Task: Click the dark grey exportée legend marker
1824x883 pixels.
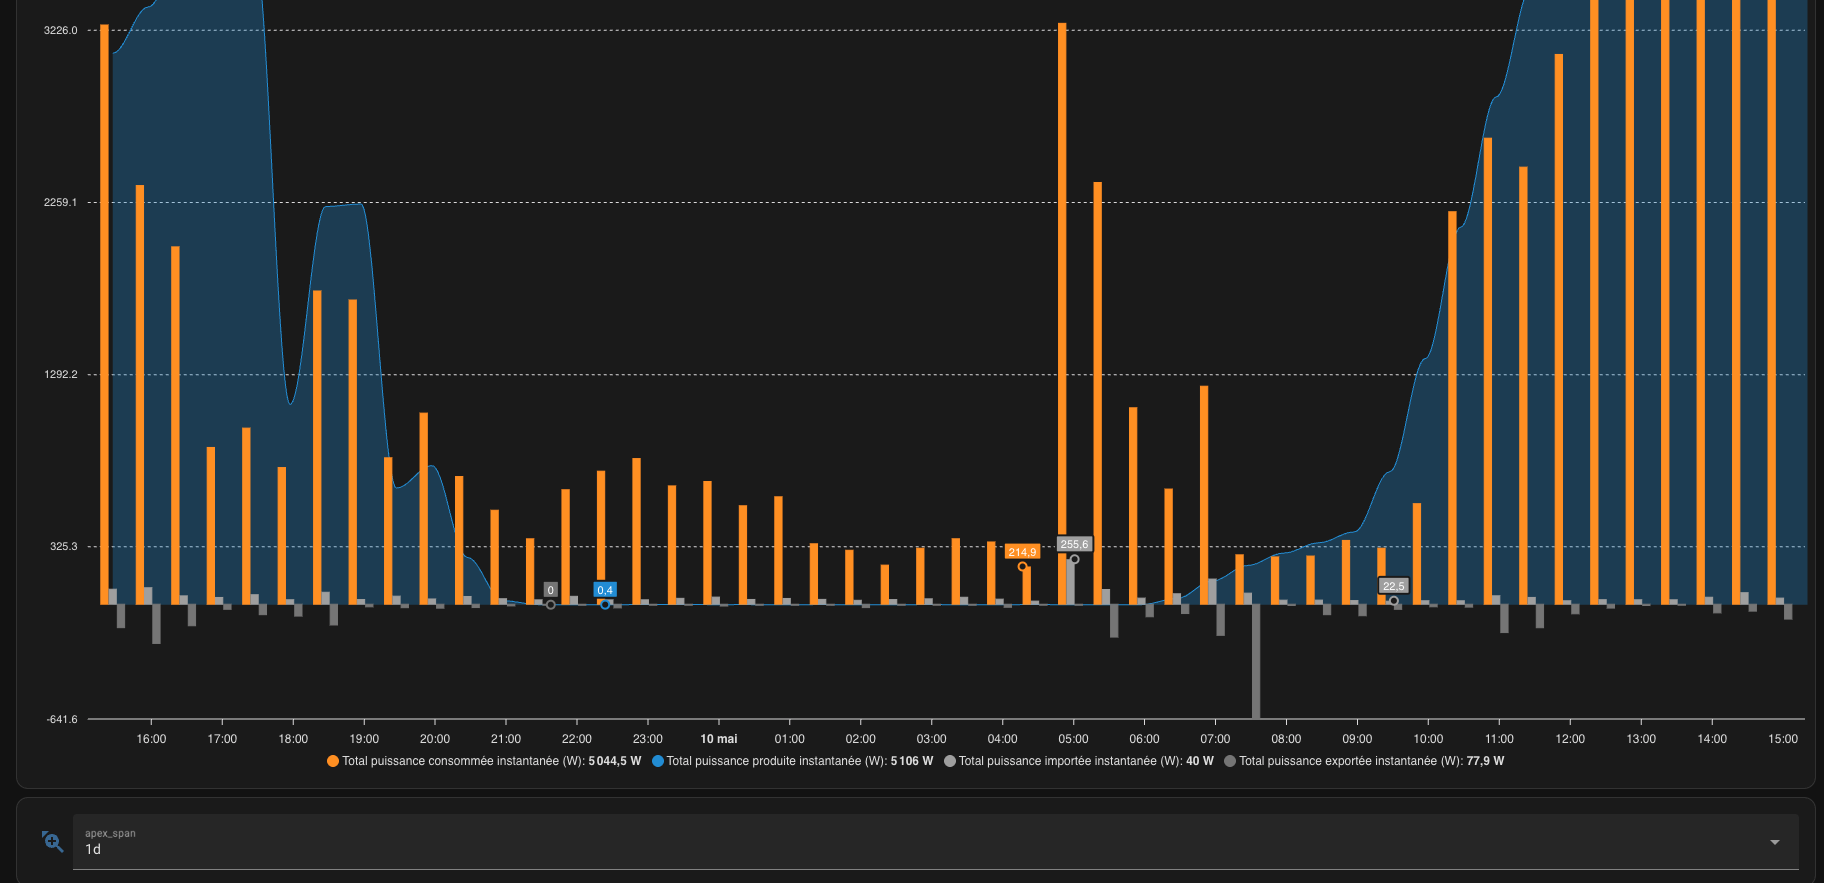Action: [1230, 761]
